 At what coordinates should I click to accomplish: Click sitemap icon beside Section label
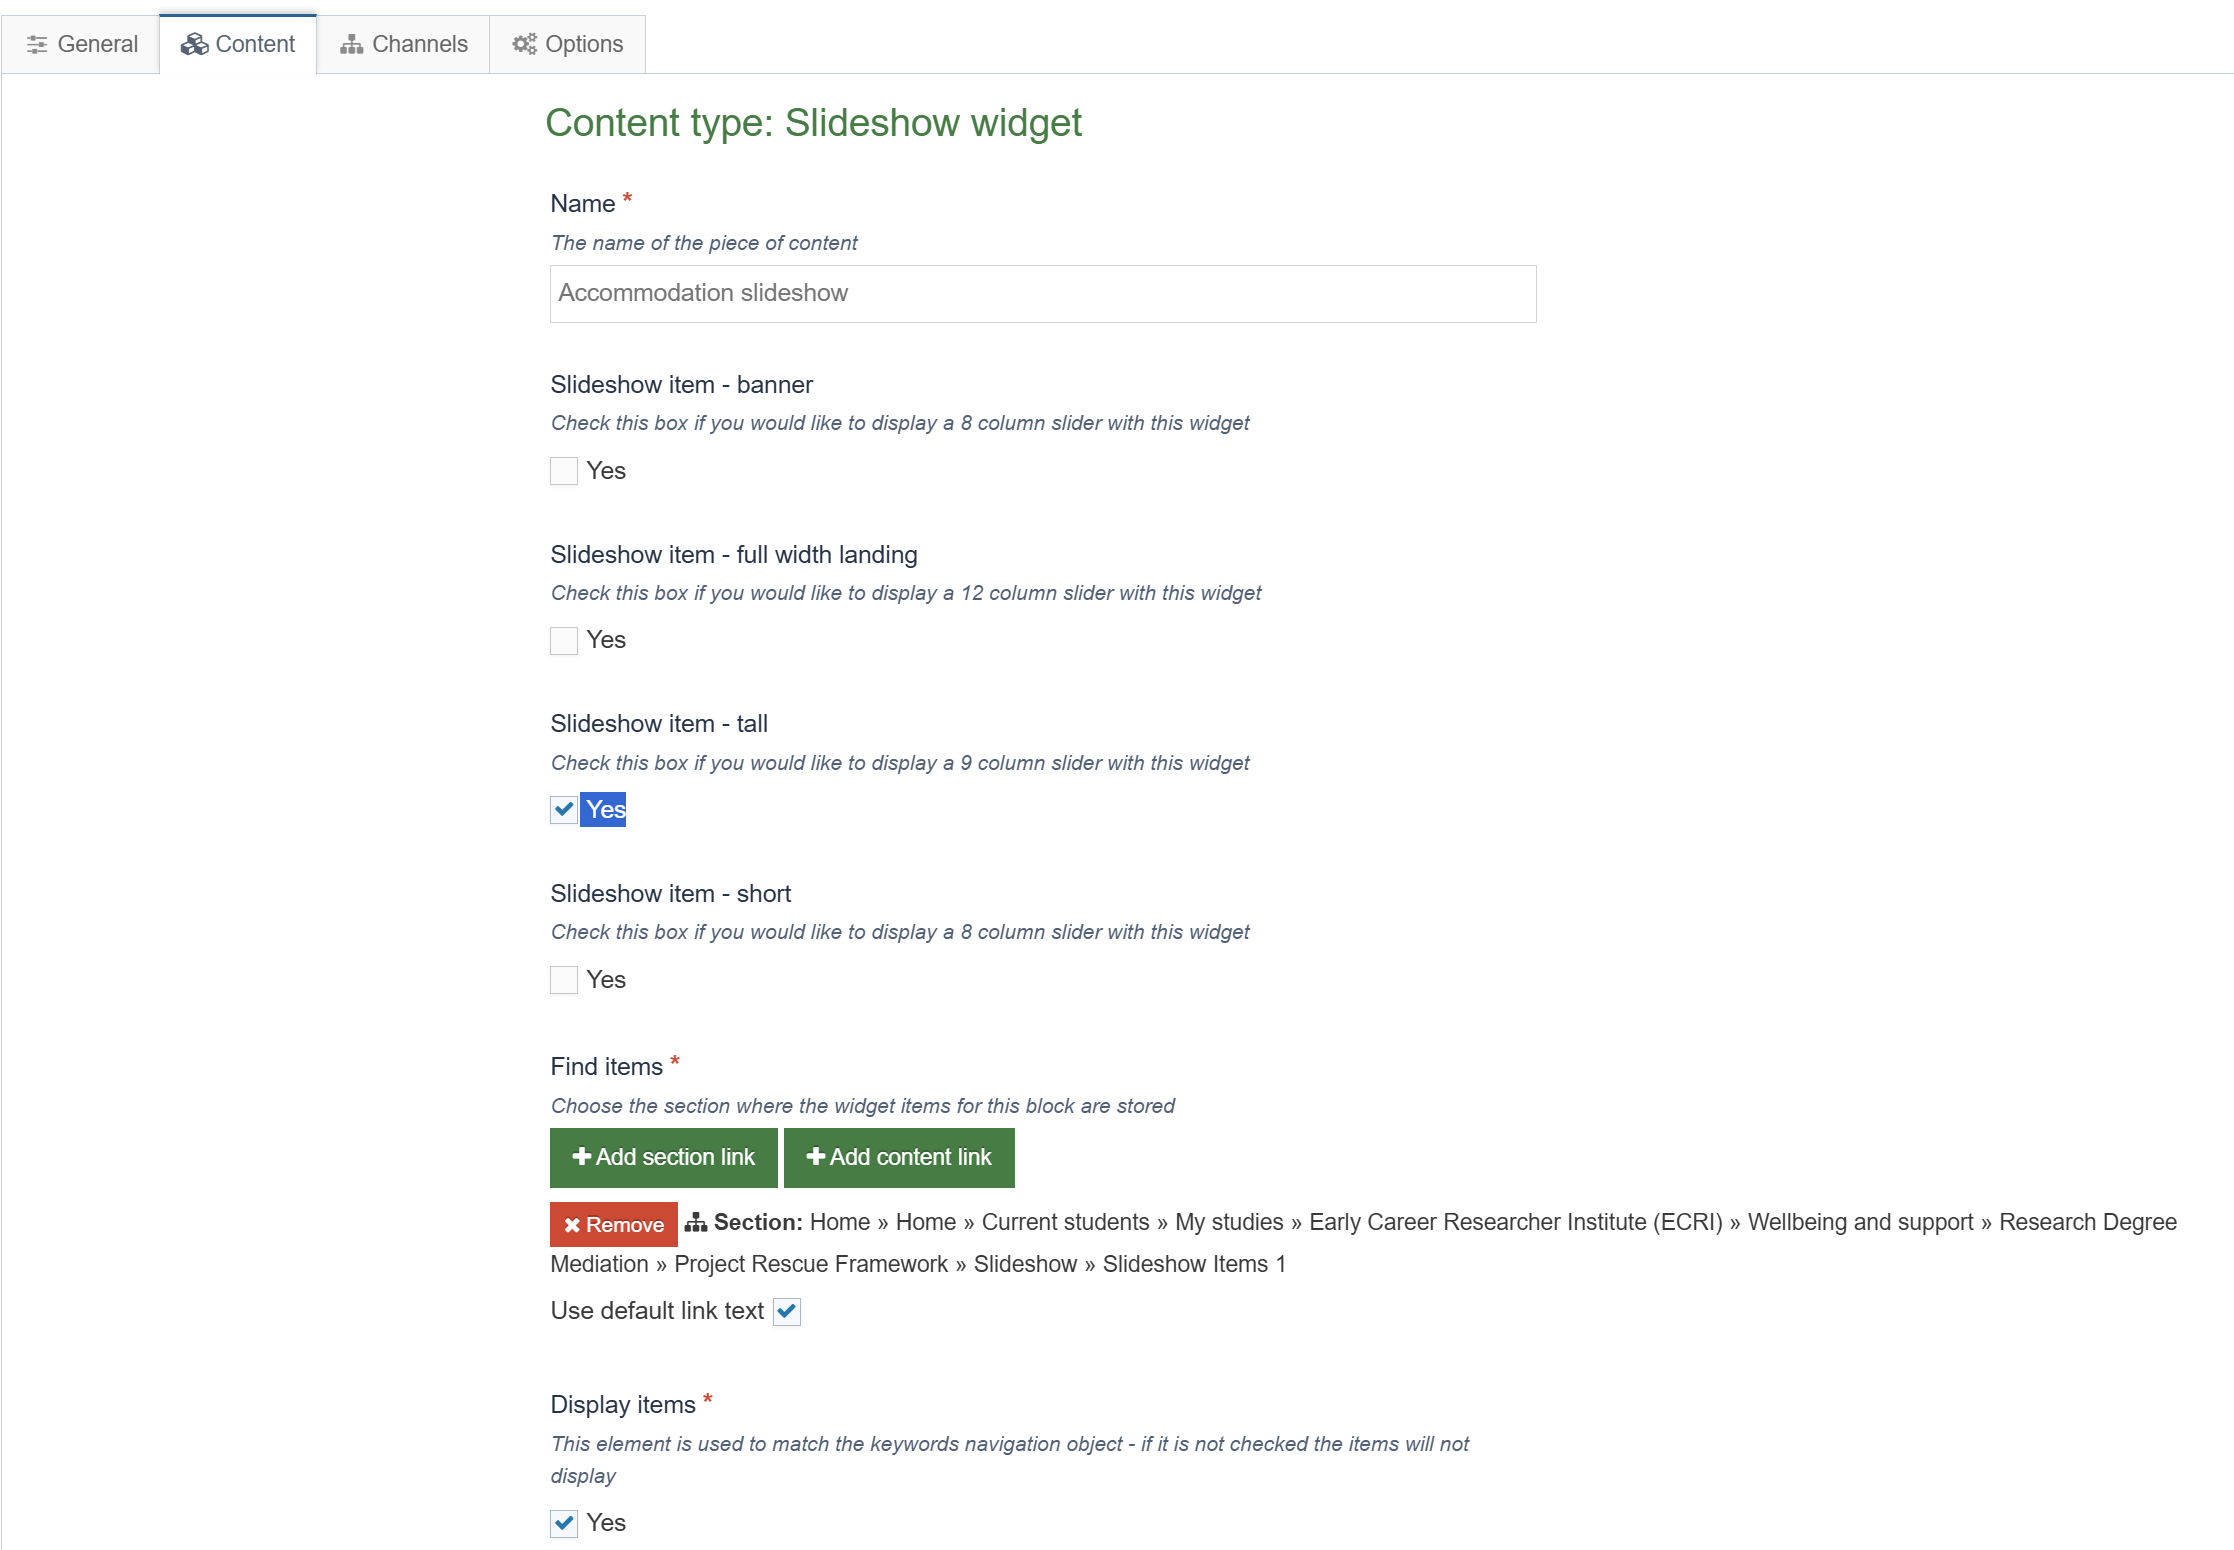click(696, 1222)
